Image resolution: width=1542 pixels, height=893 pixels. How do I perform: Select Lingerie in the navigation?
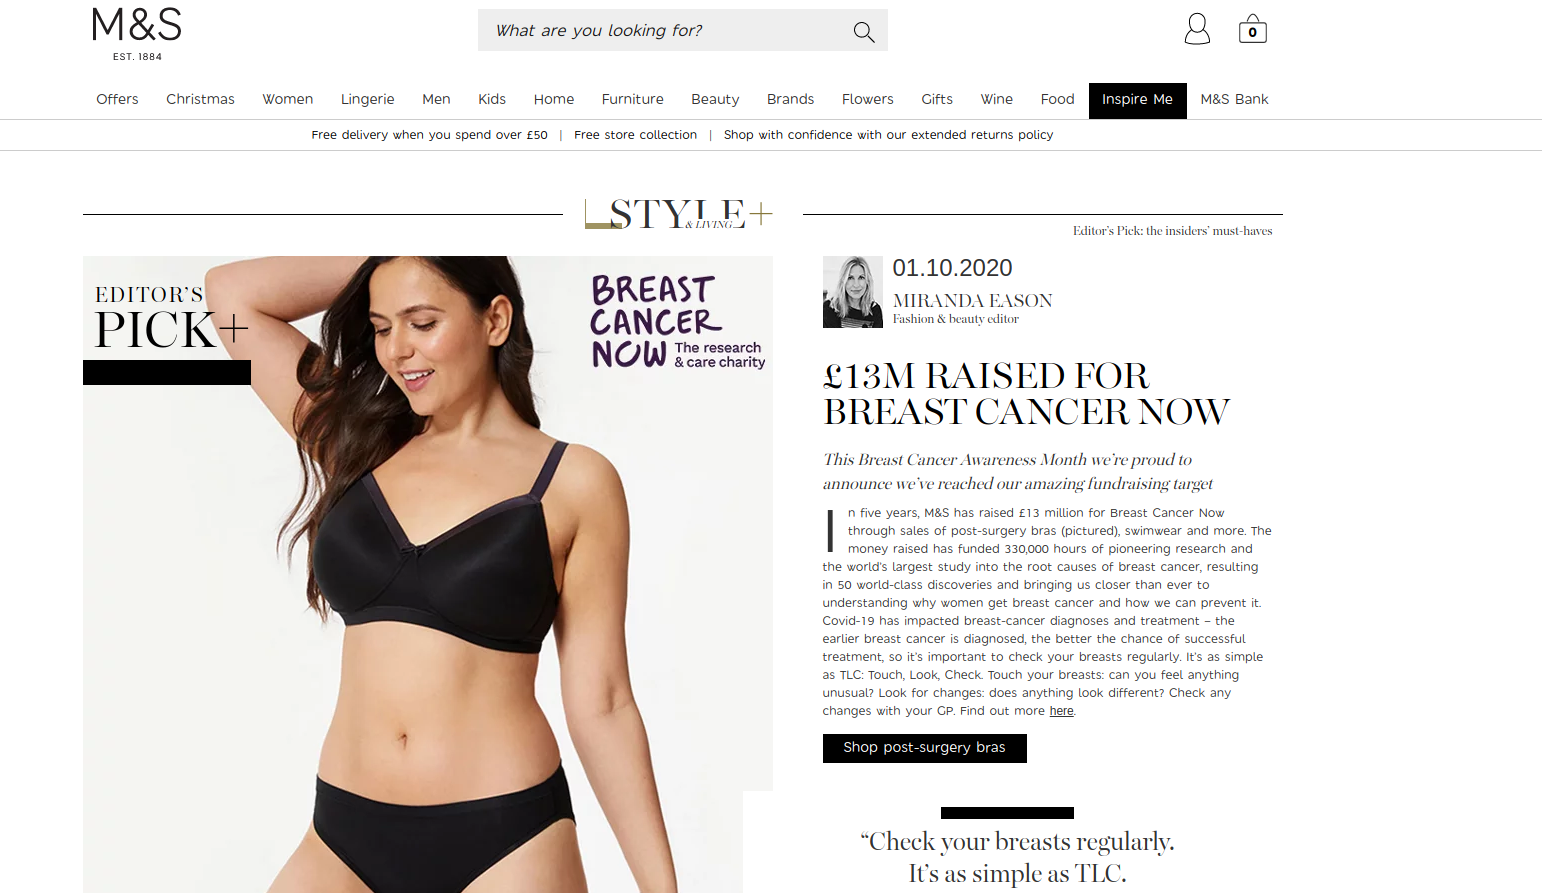(x=367, y=99)
